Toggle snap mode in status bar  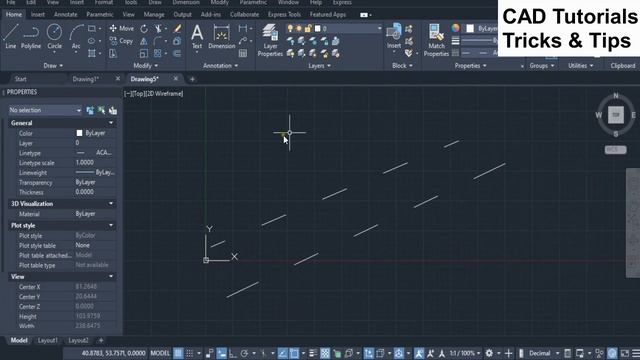[190, 353]
